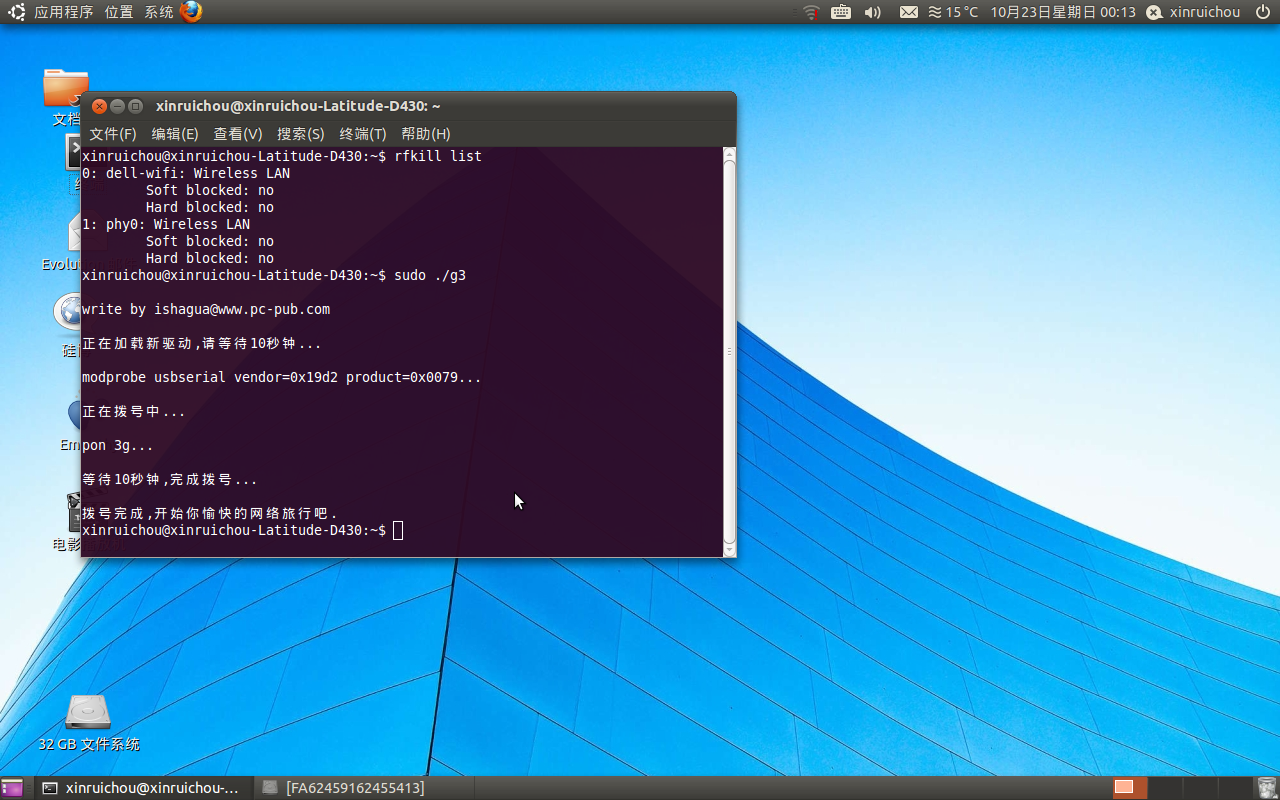Click '1: phy0: Wireless LAN' line
This screenshot has width=1280, height=800.
166,224
